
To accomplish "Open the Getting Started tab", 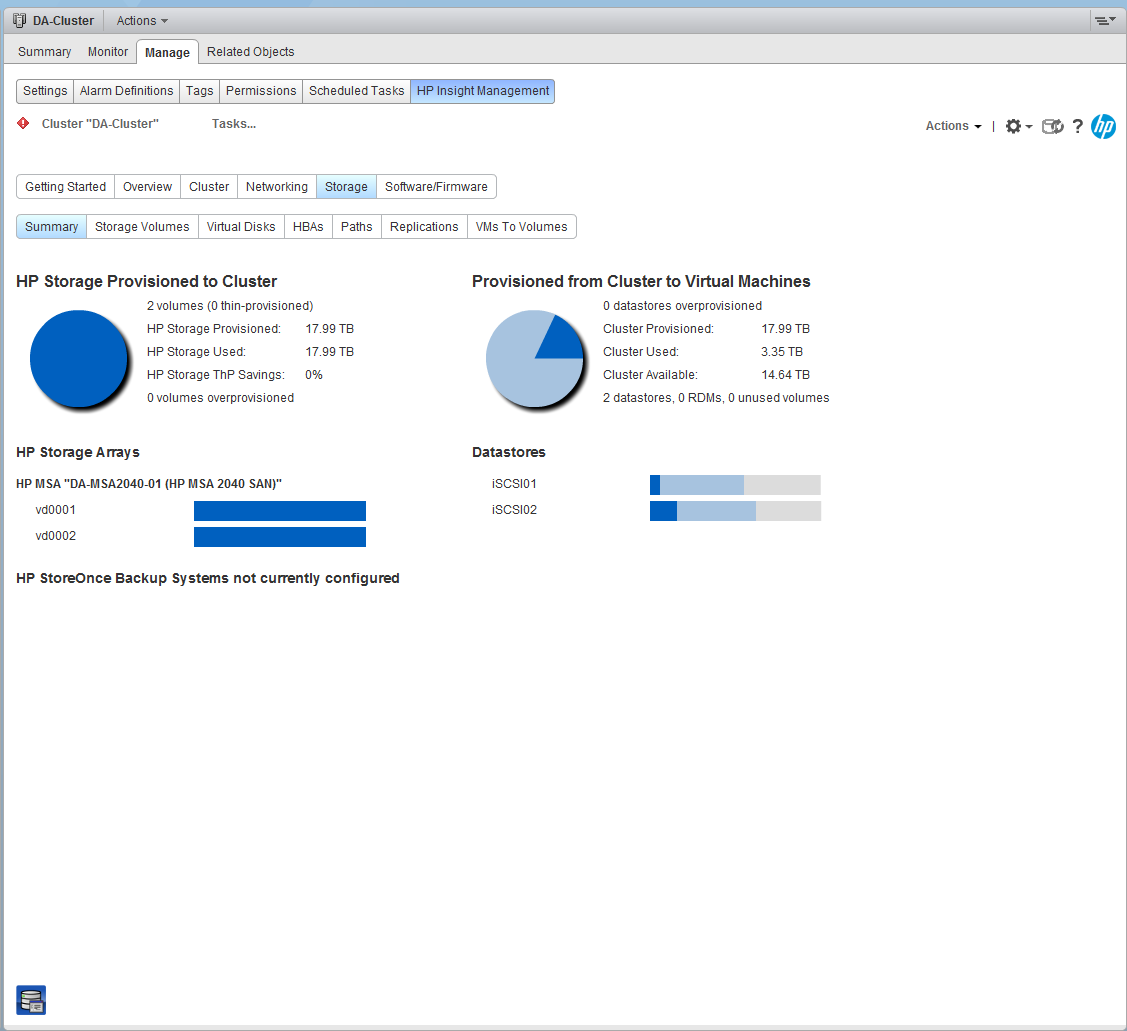I will (65, 186).
